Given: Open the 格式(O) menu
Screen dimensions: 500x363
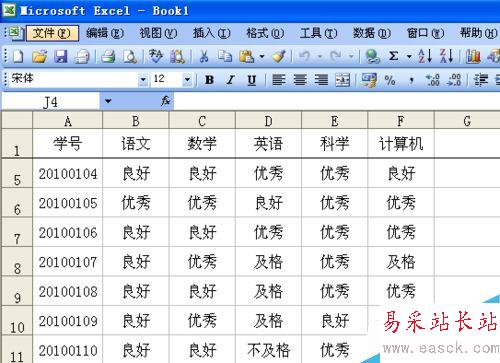Looking at the screenshot, I should (265, 33).
